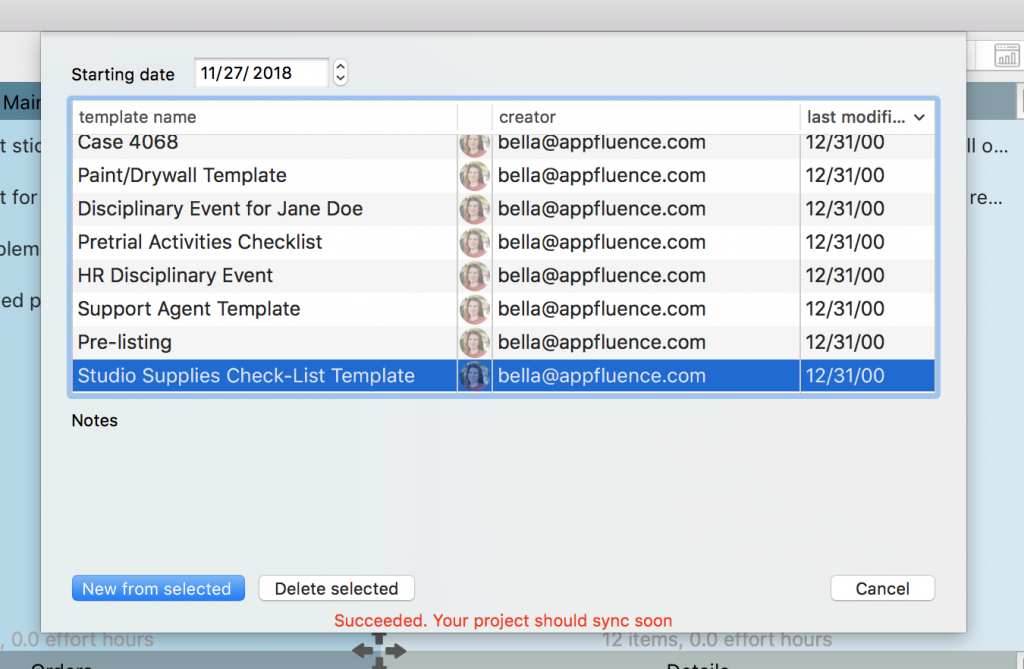Click Bella's avatar beside Case 4068
This screenshot has width=1024, height=669.
coord(474,142)
